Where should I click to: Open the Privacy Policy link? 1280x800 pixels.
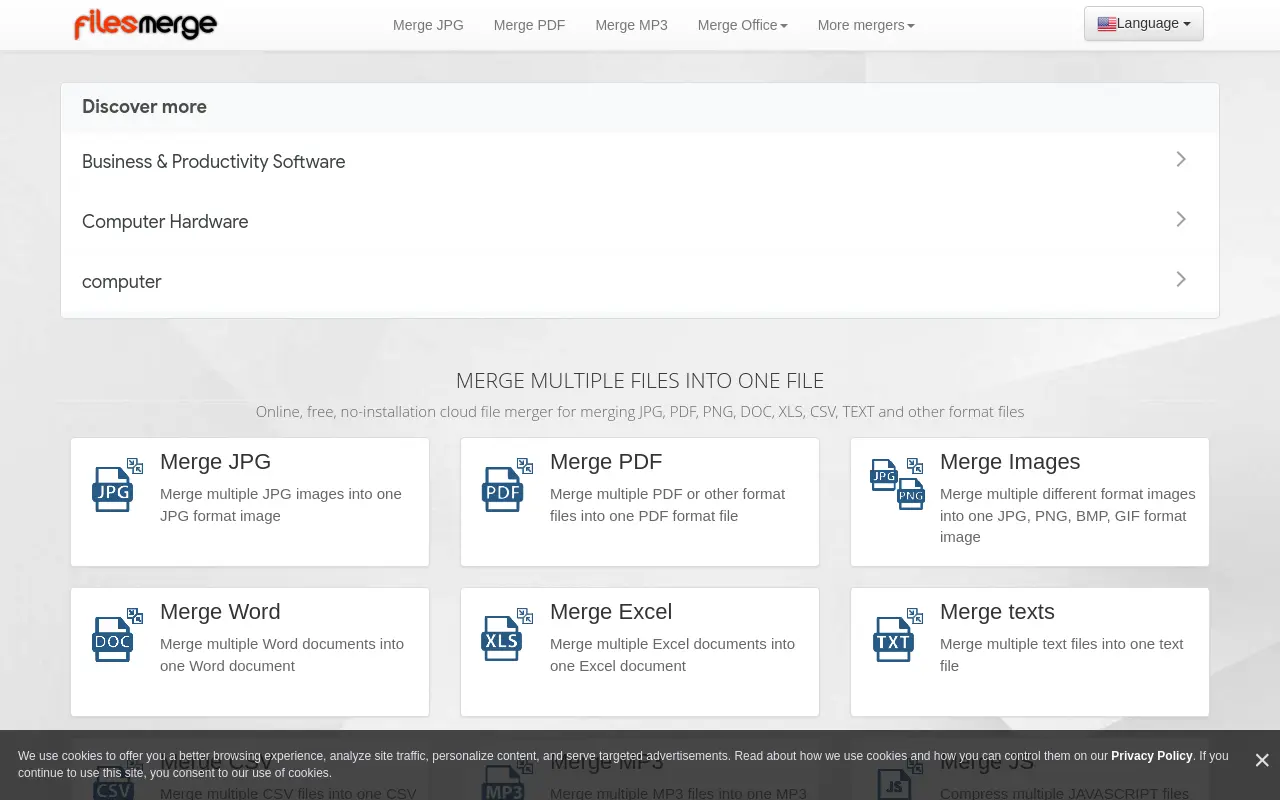pos(1151,756)
